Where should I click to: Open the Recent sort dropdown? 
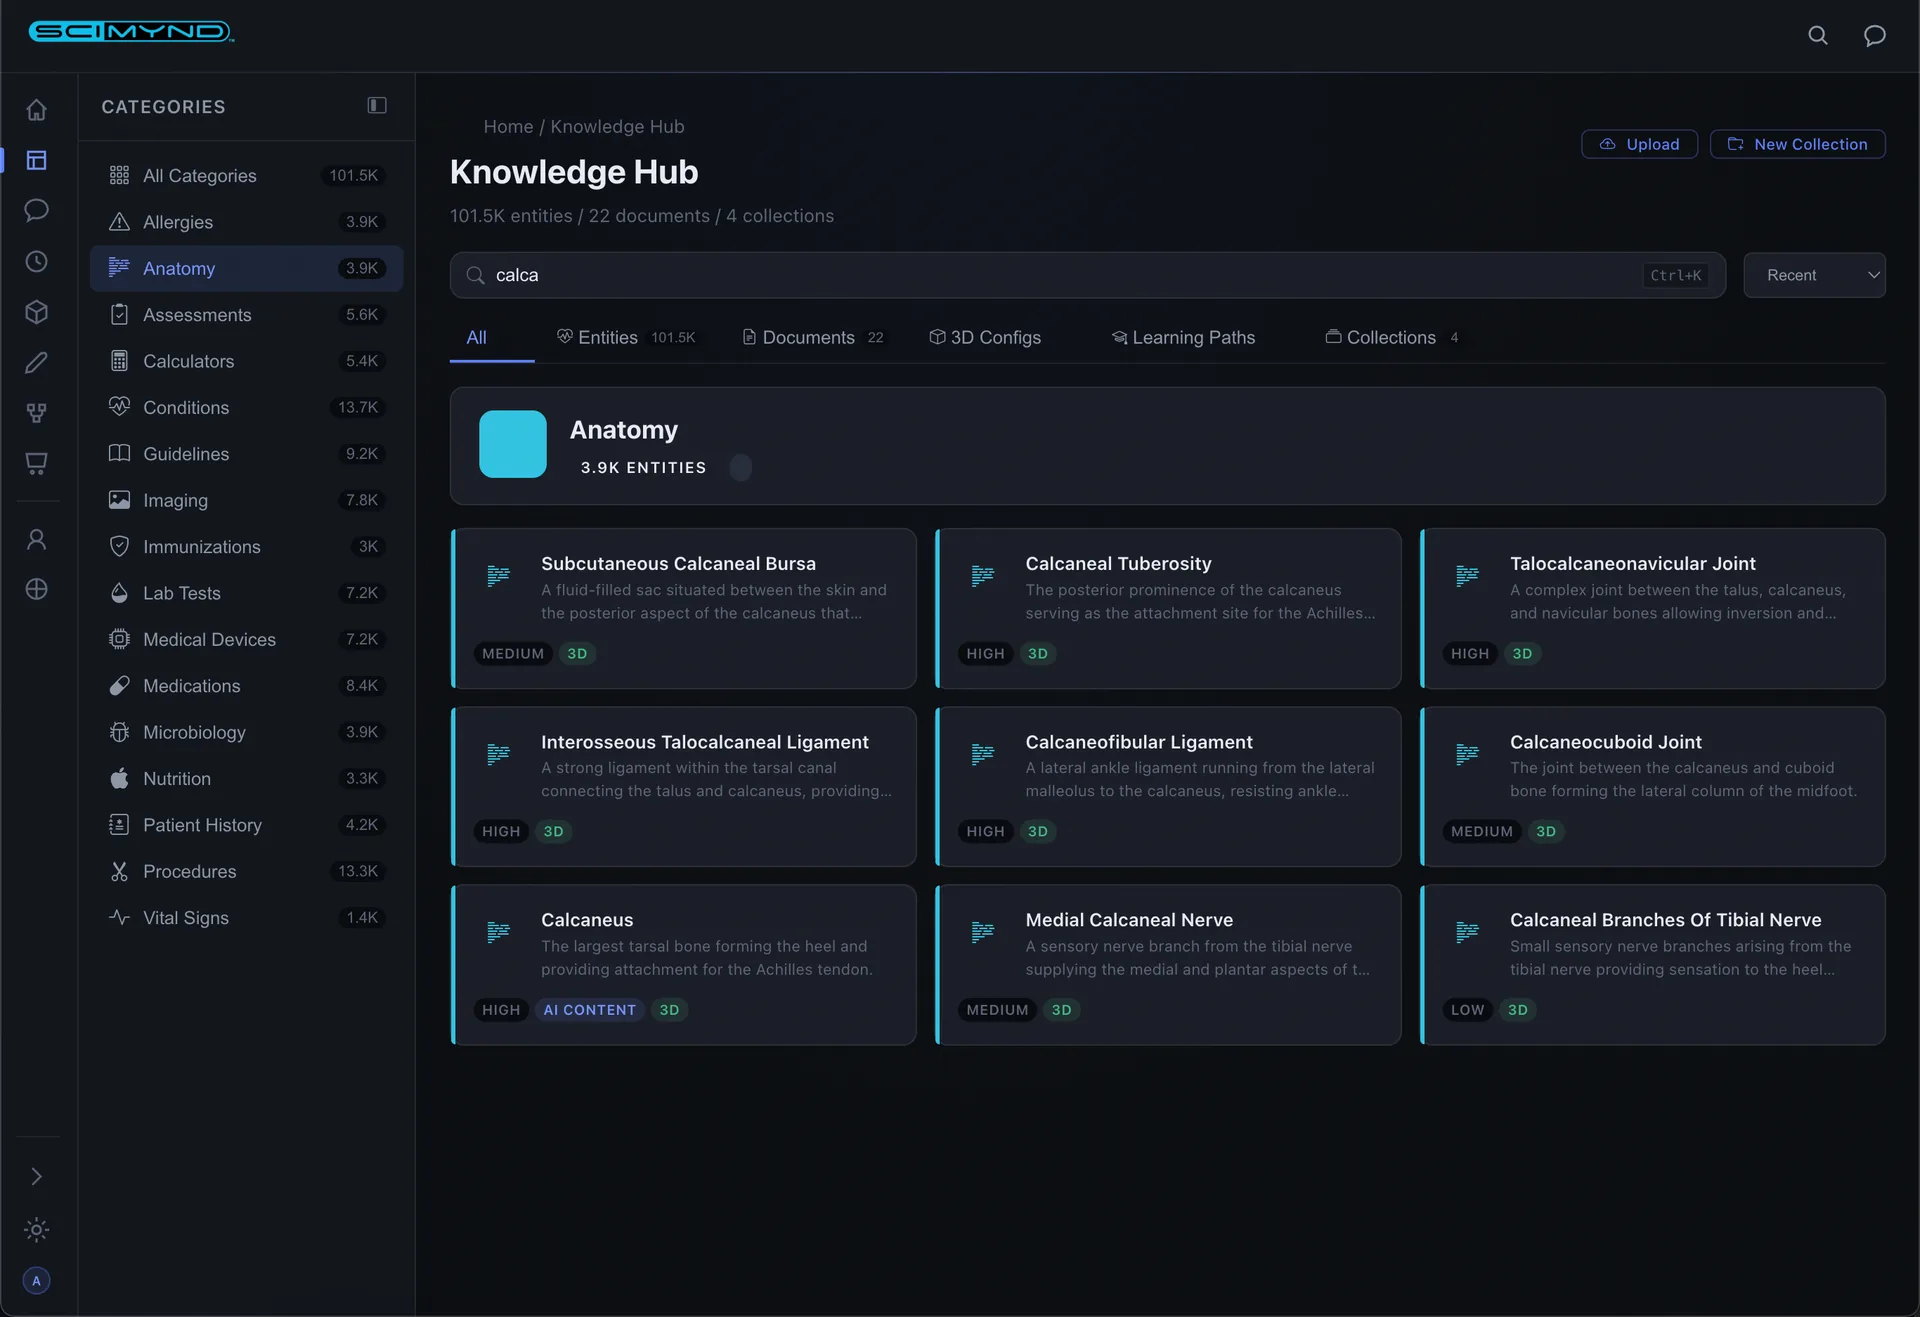(1815, 275)
